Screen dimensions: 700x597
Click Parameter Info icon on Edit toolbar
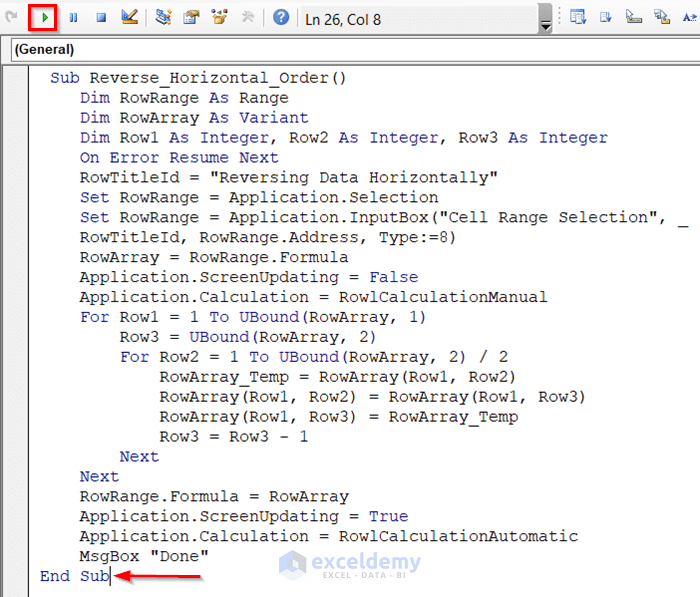[662, 17]
